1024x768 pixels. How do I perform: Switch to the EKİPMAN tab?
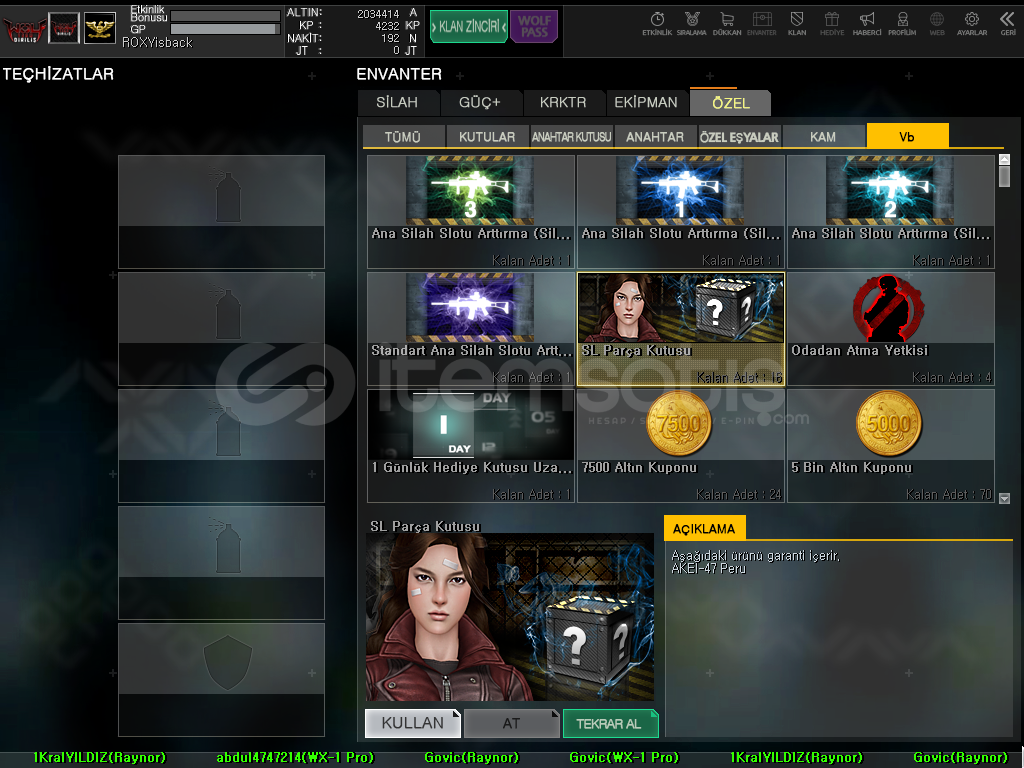[x=646, y=103]
